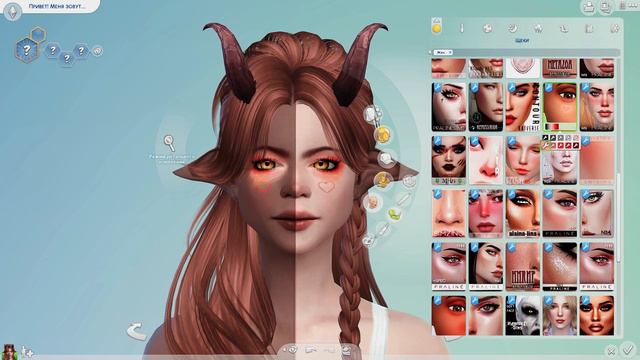
Task: Select the small empty bonus trait hexagon
Action: [x=38, y=35]
